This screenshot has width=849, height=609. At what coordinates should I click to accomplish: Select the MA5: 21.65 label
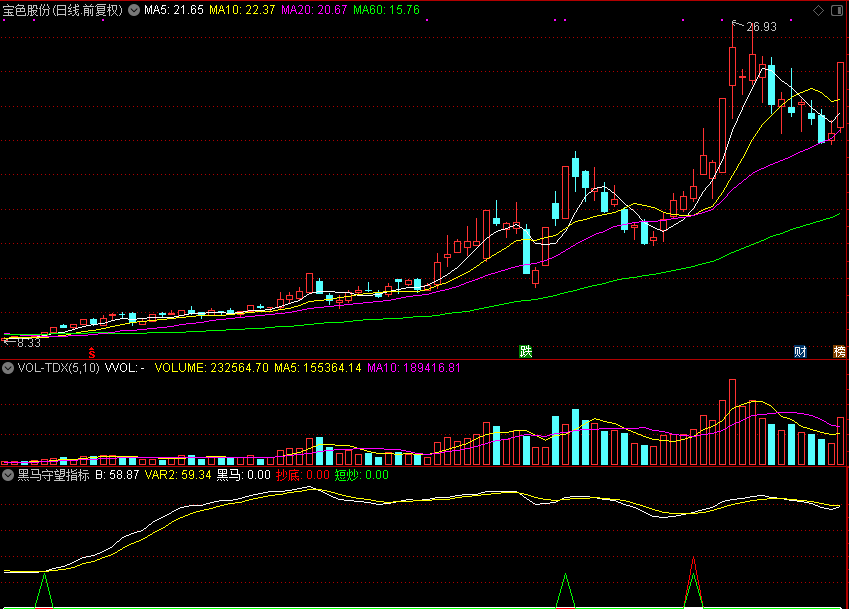[x=174, y=10]
